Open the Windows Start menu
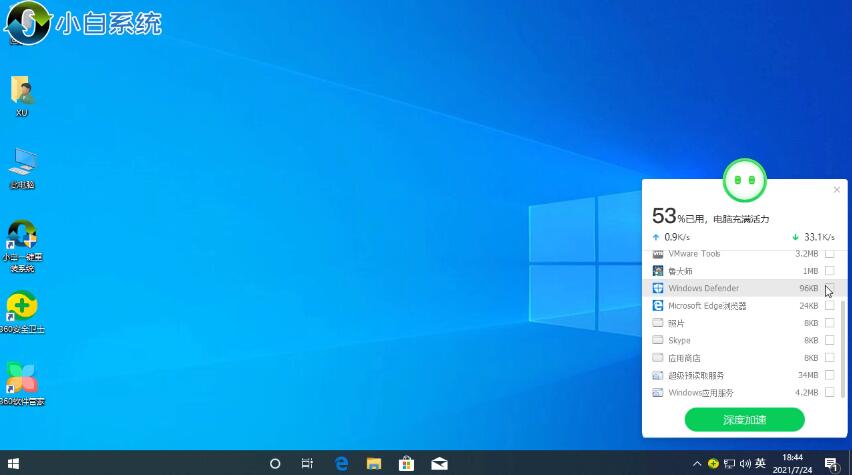852x475 pixels. (14, 464)
